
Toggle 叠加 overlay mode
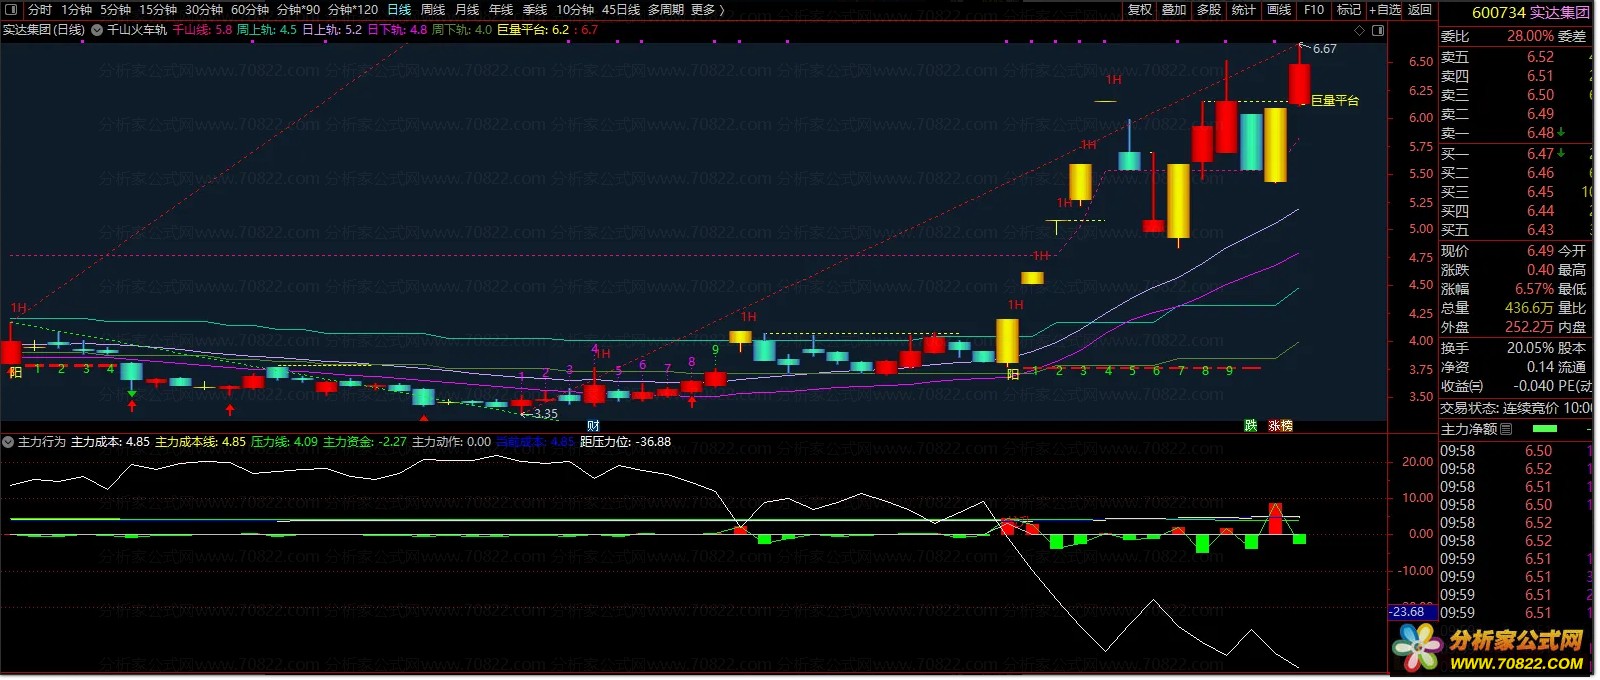(x=1173, y=9)
